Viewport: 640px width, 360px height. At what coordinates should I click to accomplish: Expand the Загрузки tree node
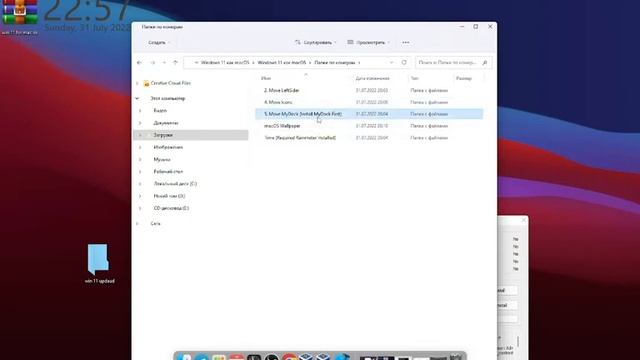point(140,135)
